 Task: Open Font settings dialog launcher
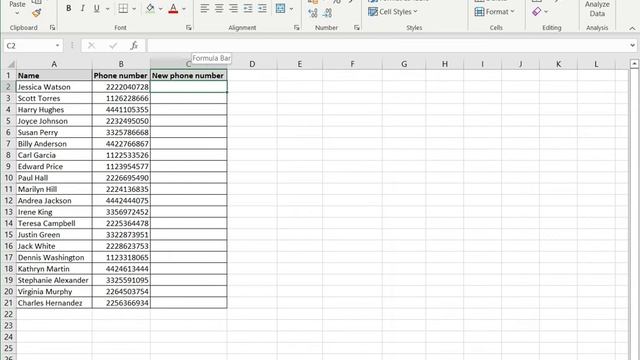189,28
